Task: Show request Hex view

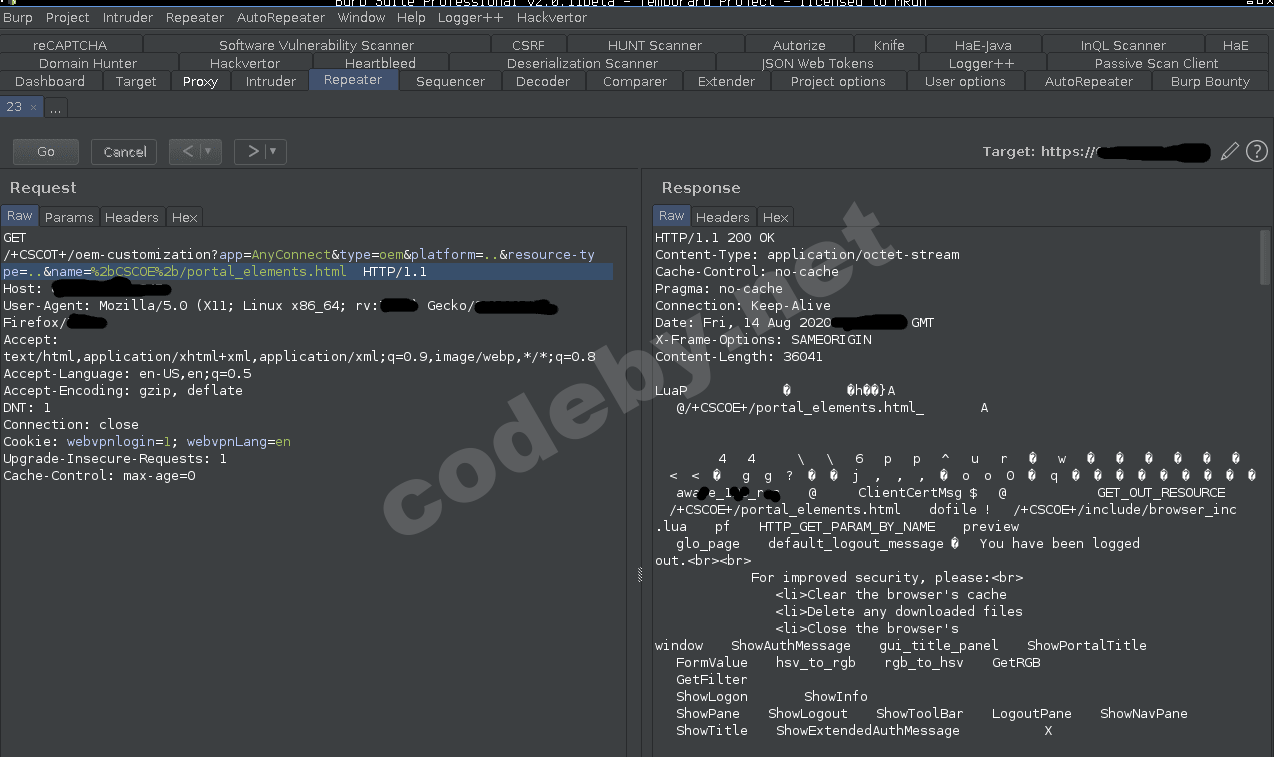Action: (x=184, y=216)
